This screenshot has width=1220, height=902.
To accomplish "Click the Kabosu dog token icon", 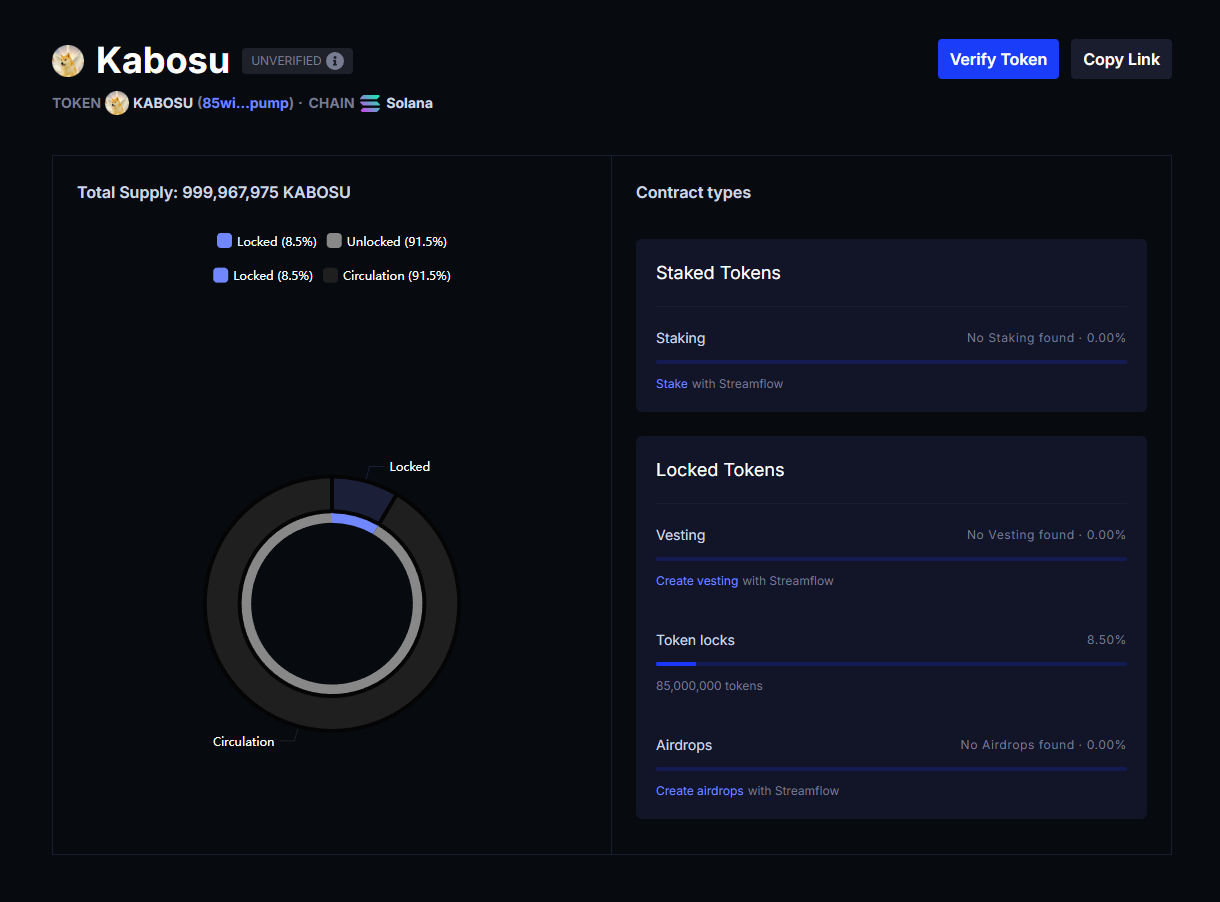I will [67, 60].
